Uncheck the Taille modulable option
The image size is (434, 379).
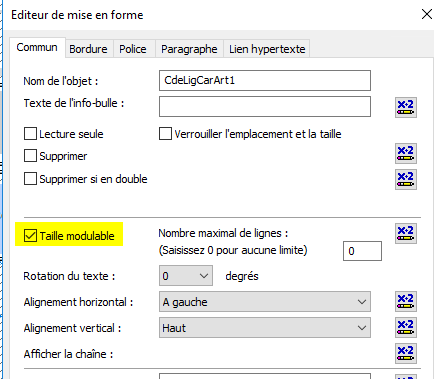point(30,236)
